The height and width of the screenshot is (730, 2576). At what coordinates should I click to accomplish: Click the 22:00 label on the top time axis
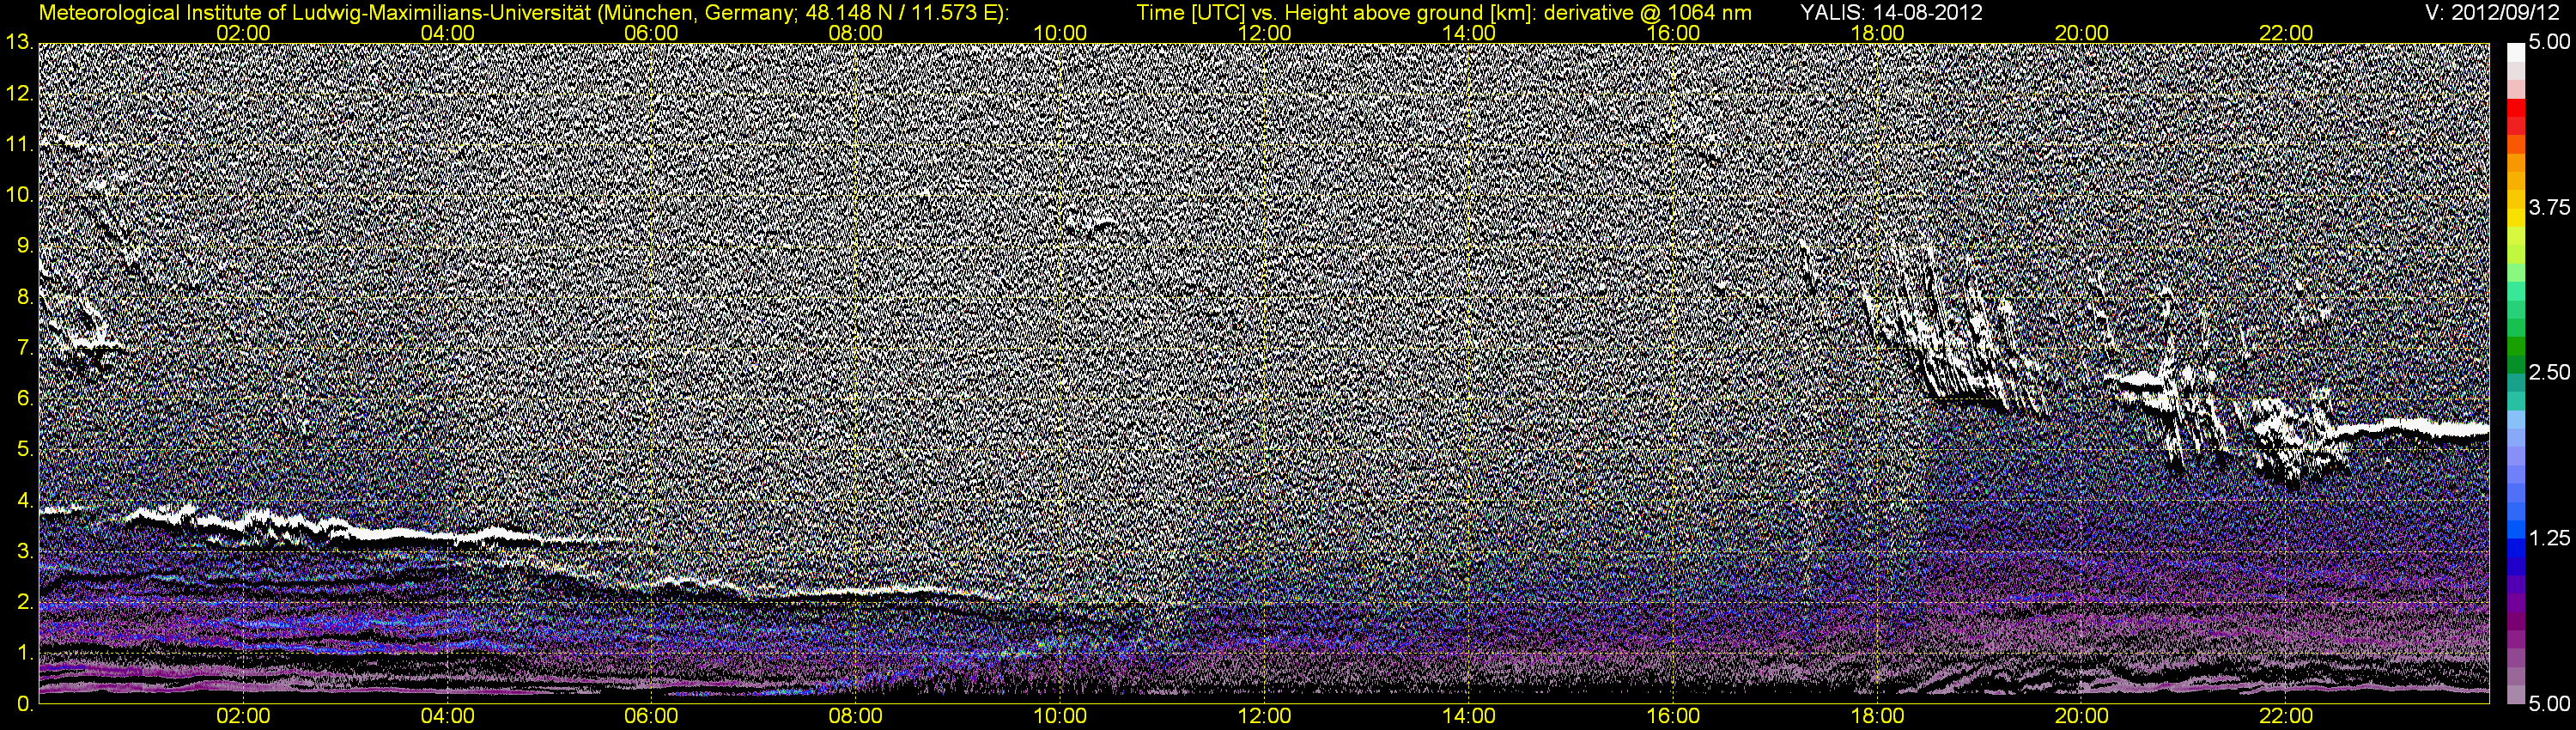tap(2286, 33)
